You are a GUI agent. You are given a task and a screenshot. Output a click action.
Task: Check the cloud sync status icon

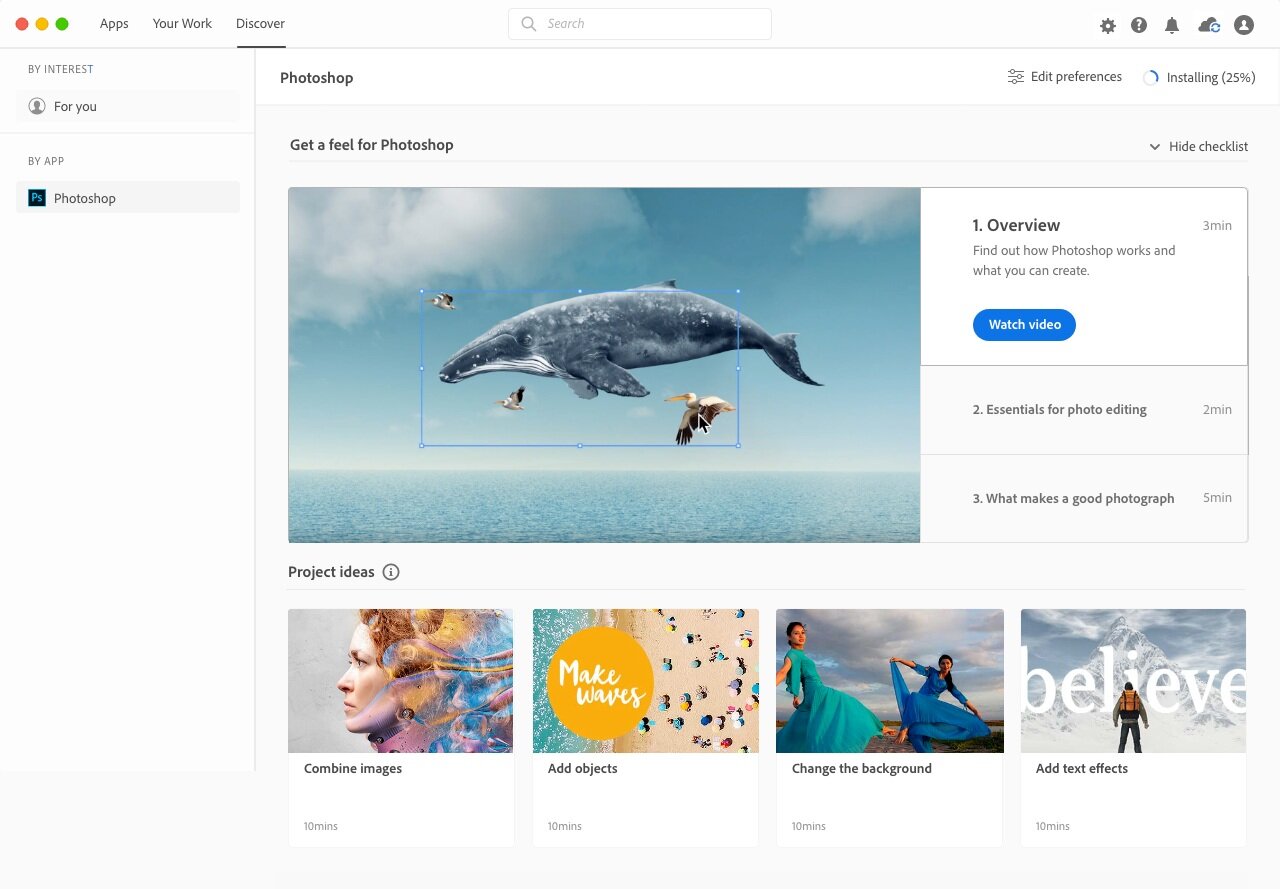[1209, 25]
